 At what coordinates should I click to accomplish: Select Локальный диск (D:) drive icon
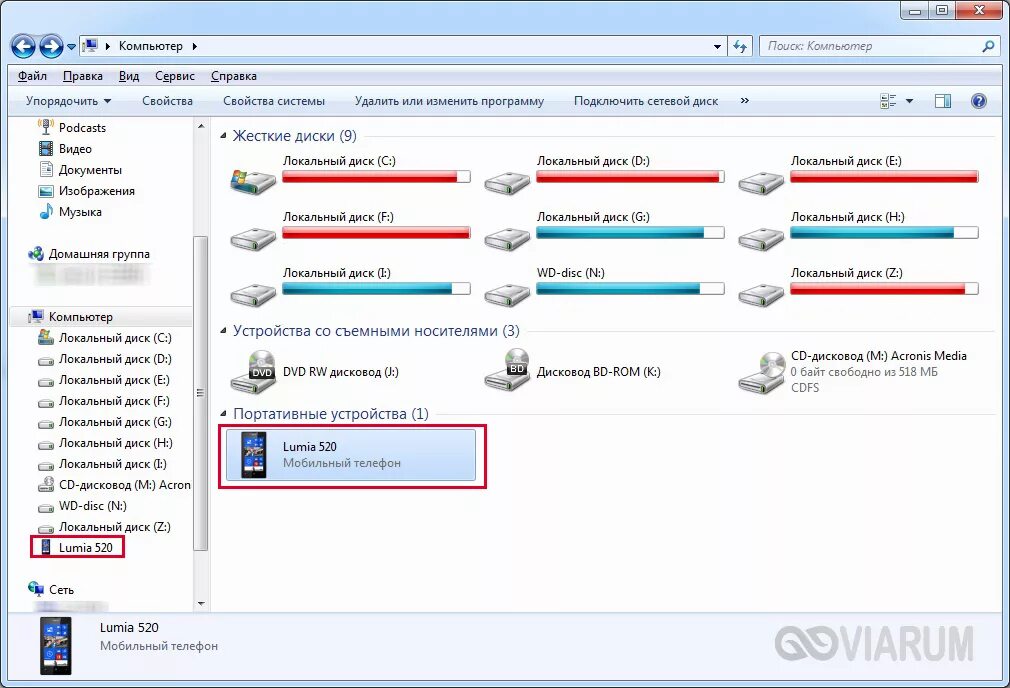[x=507, y=184]
